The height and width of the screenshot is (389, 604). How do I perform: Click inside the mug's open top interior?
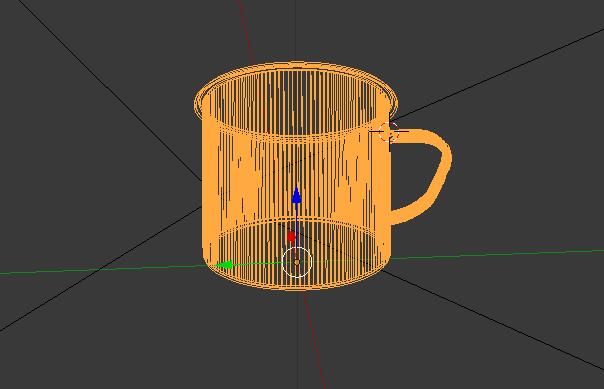point(296,100)
